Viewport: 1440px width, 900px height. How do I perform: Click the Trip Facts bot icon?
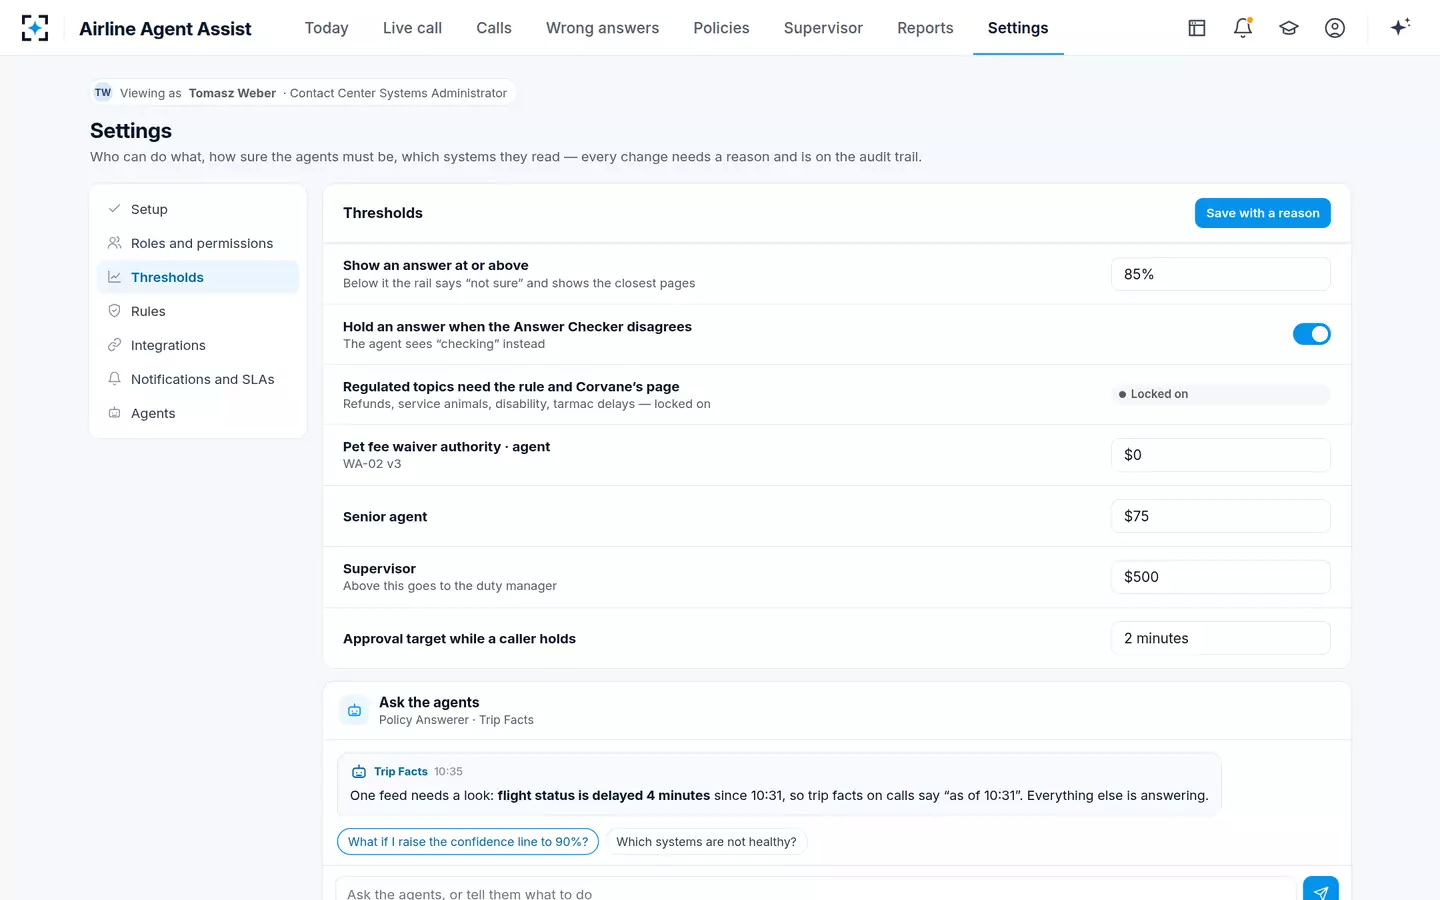click(359, 772)
